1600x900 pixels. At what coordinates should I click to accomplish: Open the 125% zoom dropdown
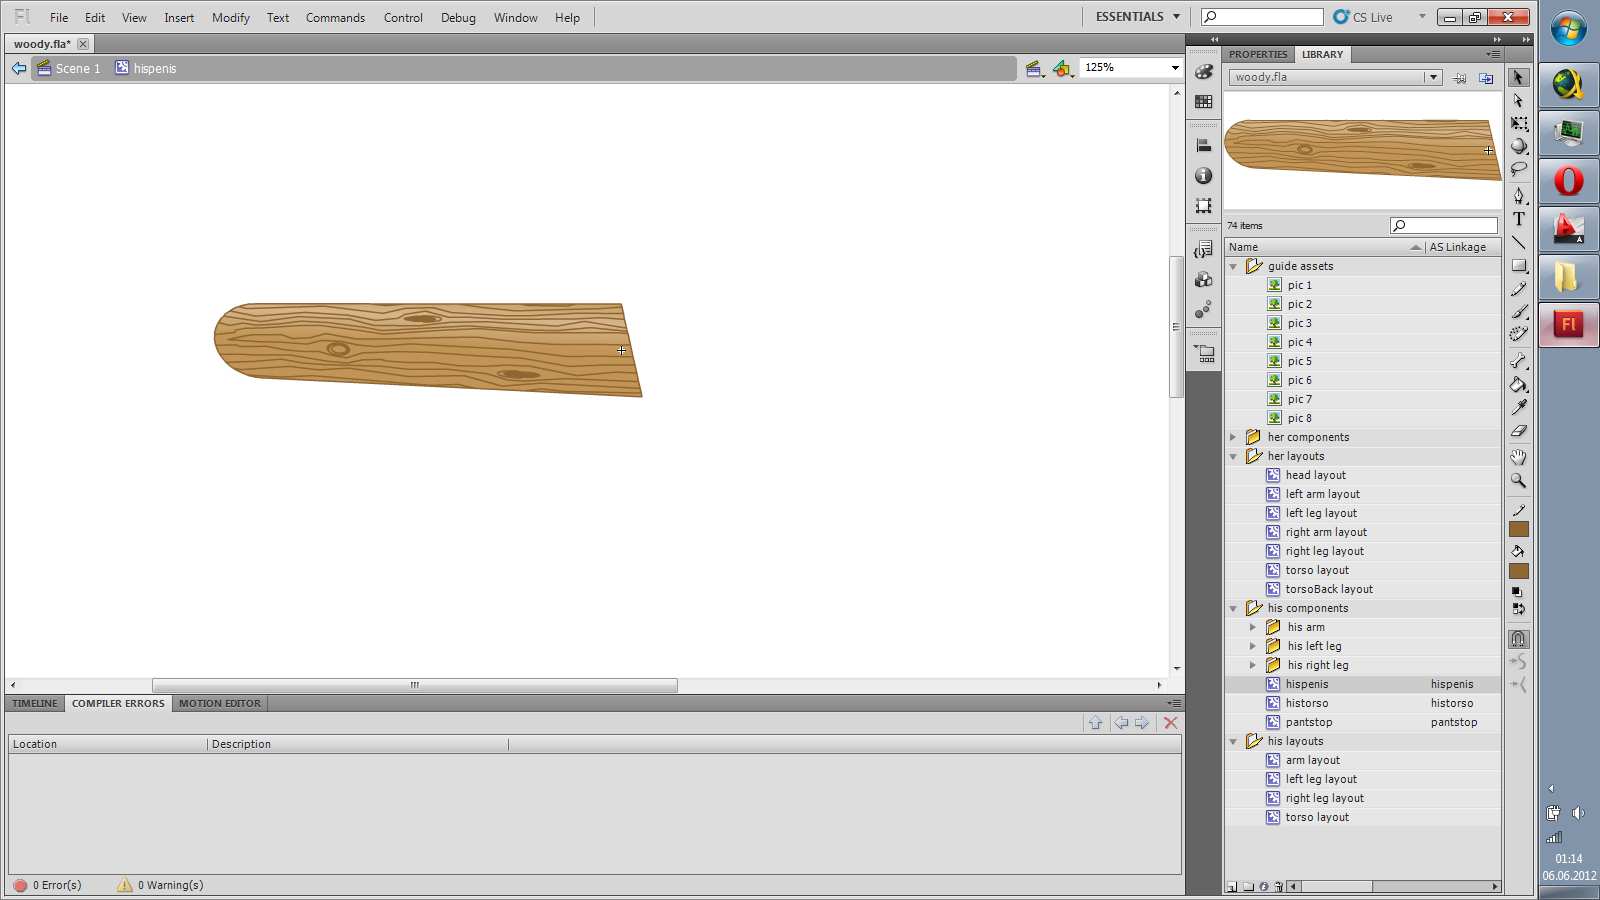[1174, 68]
